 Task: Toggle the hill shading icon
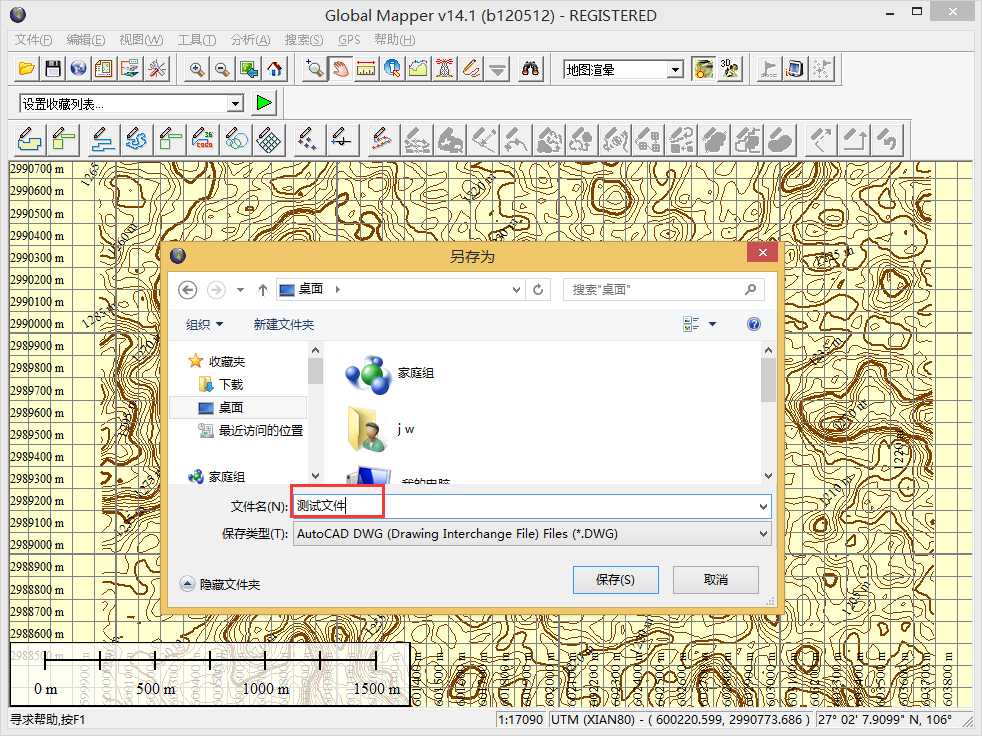(703, 69)
